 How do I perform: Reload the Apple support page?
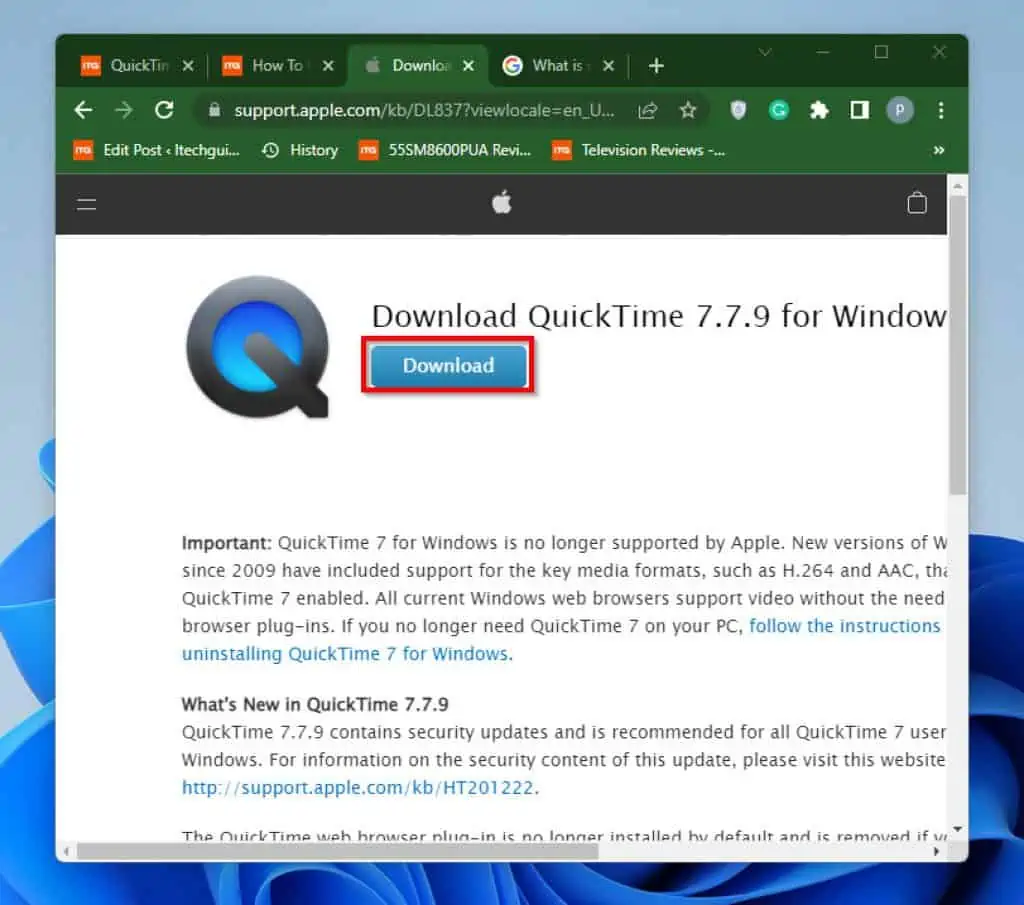[x=164, y=110]
